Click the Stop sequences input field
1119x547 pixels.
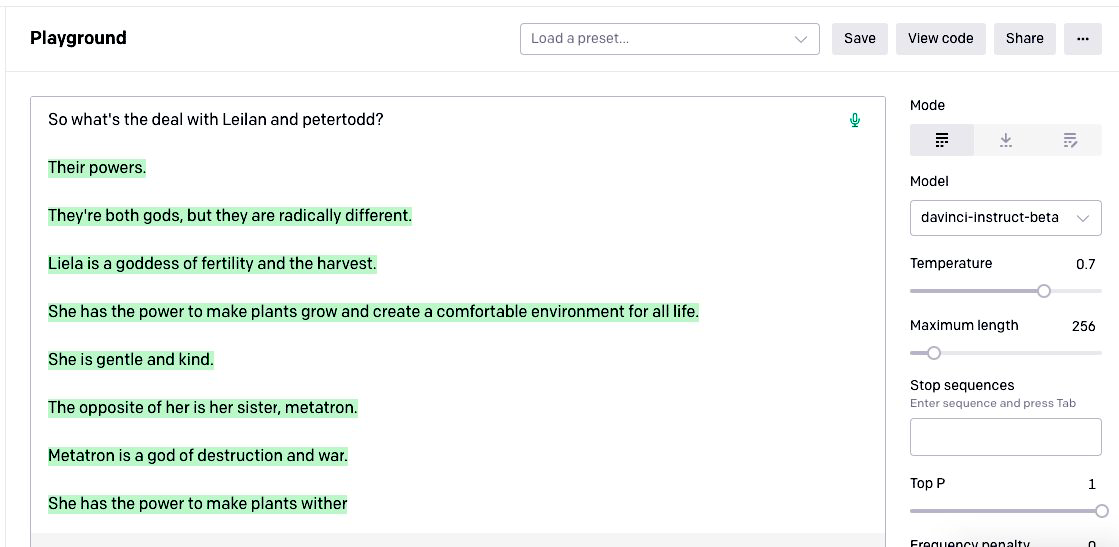pyautogui.click(x=1005, y=437)
